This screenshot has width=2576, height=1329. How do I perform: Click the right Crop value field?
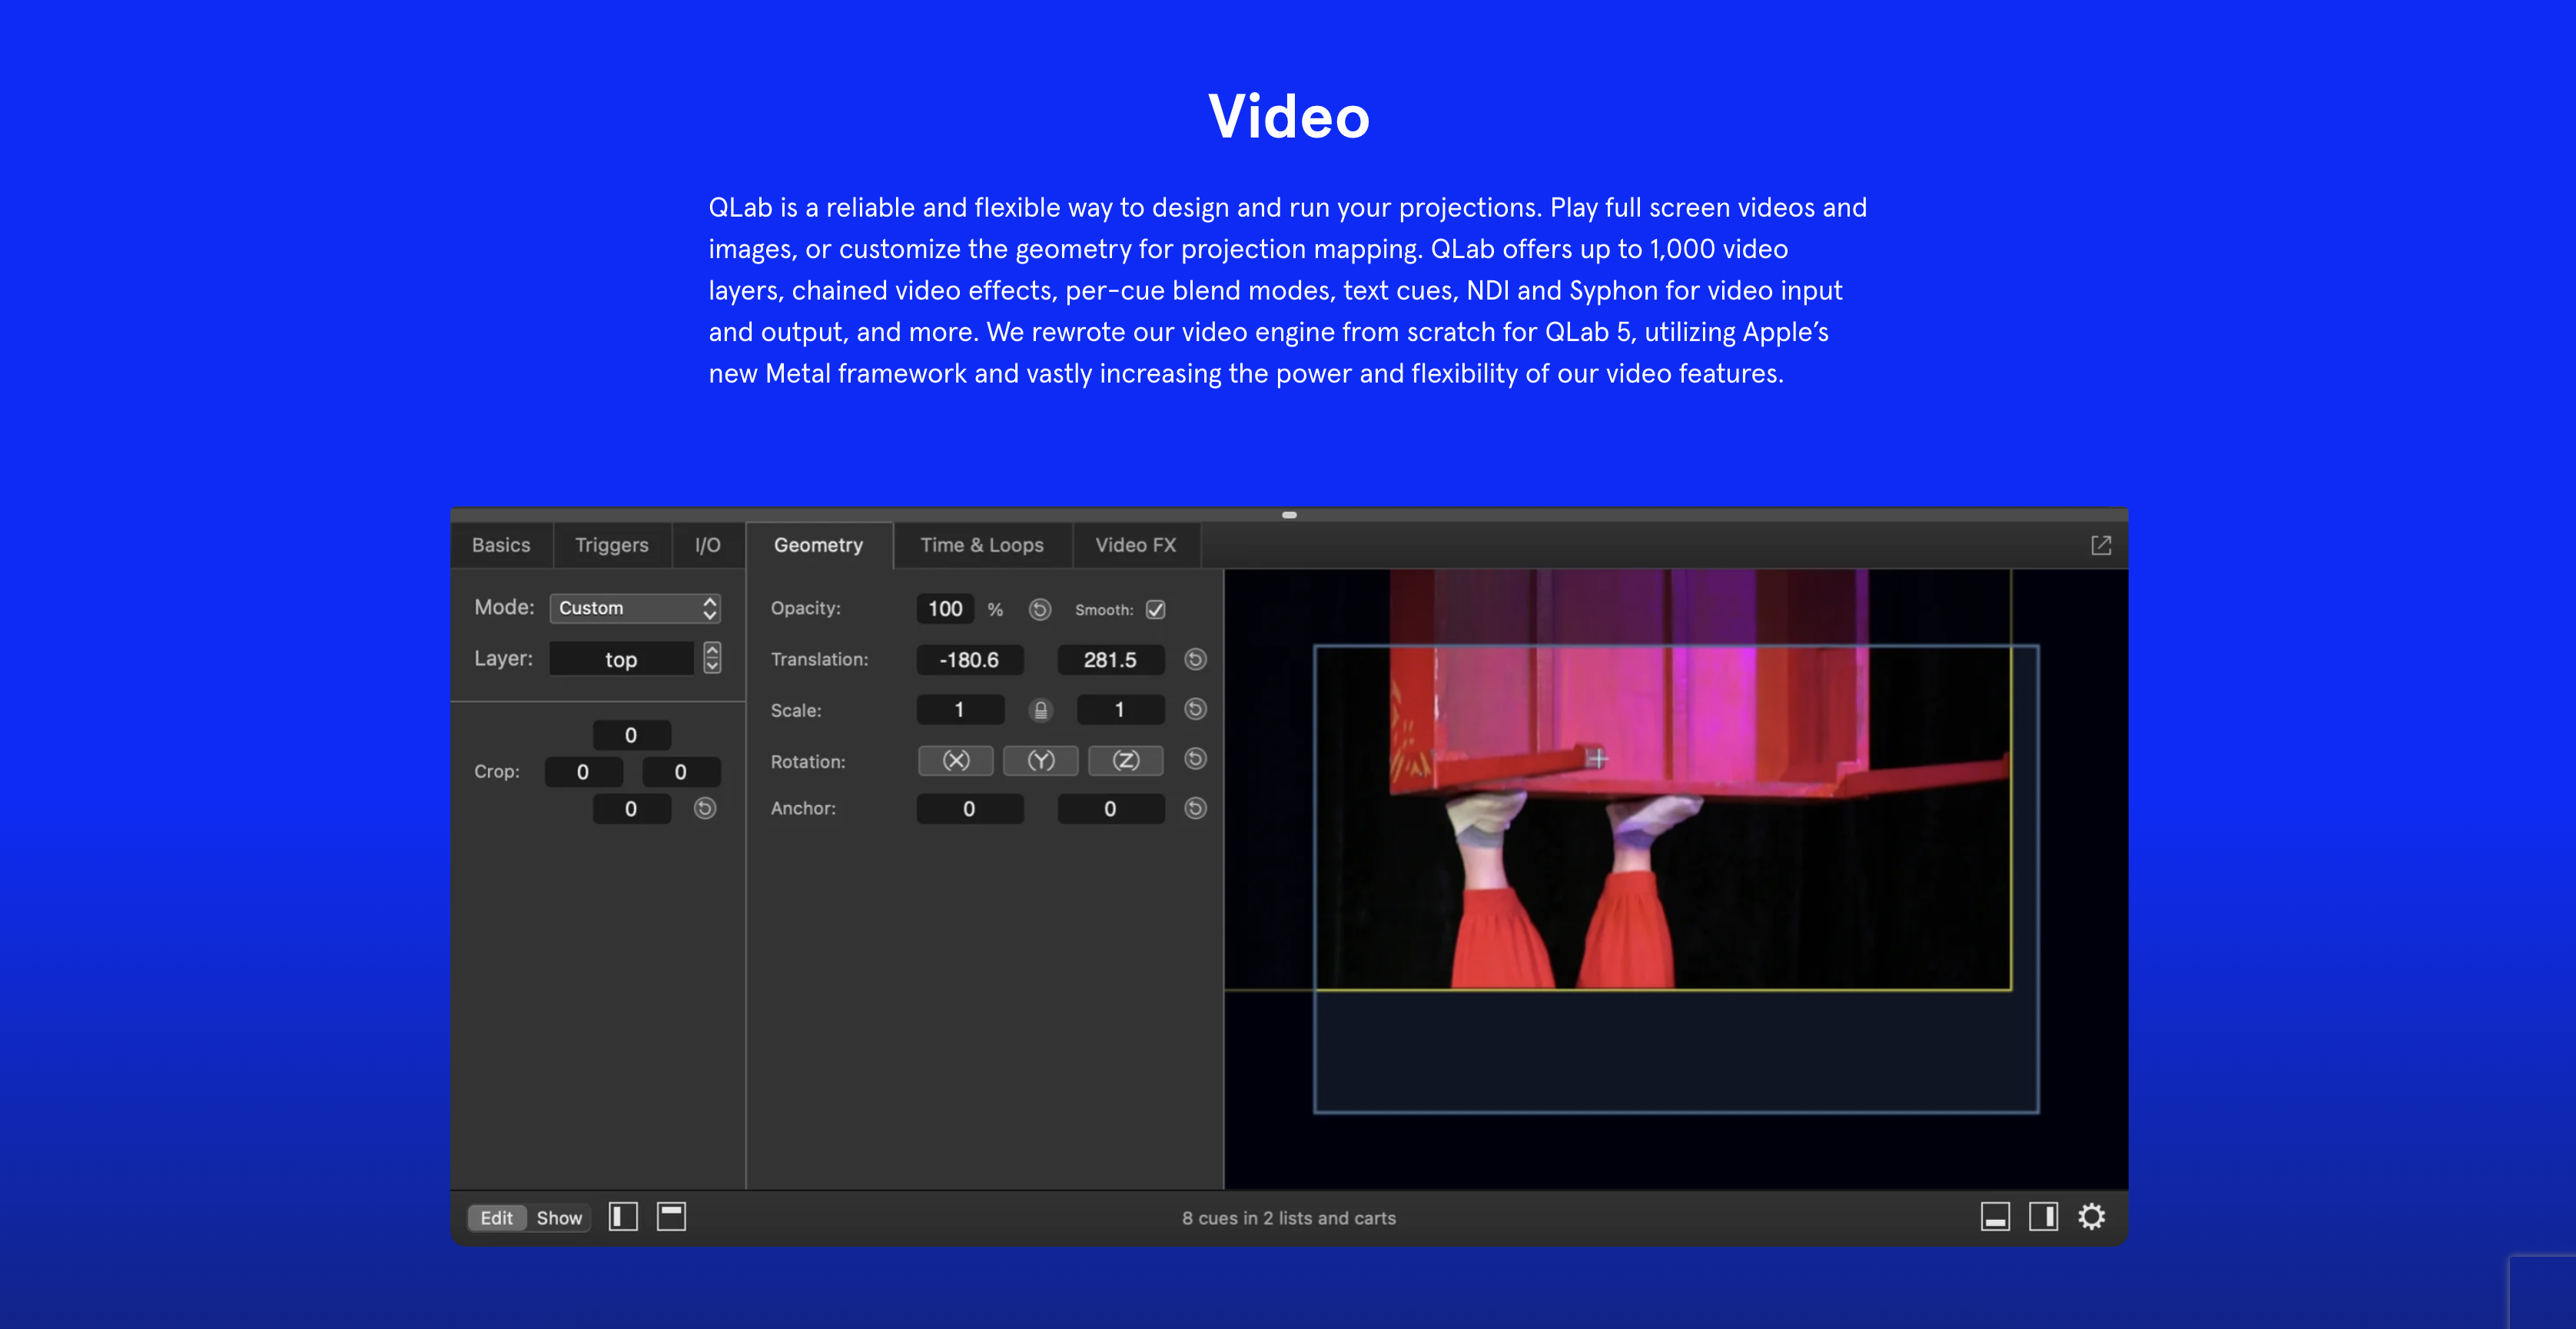click(681, 772)
